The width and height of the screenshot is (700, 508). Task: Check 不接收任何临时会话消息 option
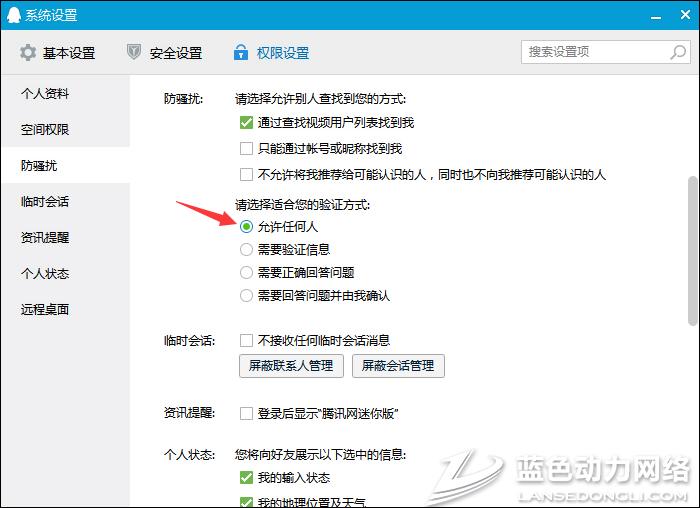click(x=246, y=340)
